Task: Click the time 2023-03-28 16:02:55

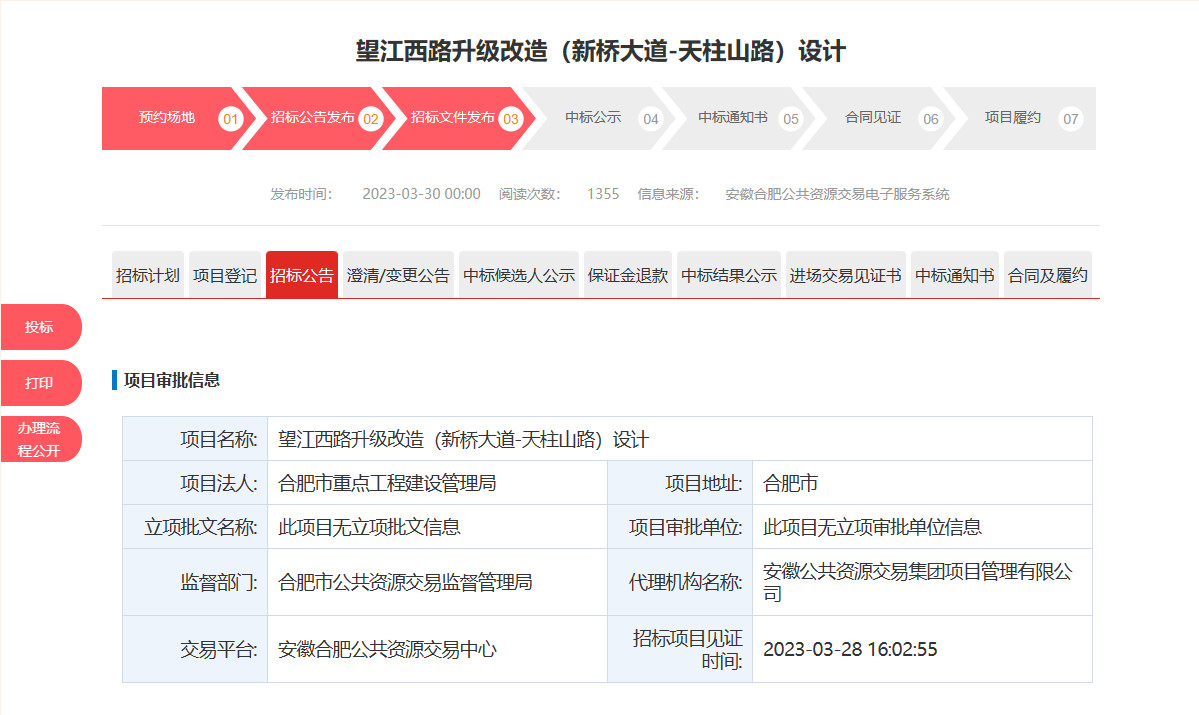Action: click(850, 649)
